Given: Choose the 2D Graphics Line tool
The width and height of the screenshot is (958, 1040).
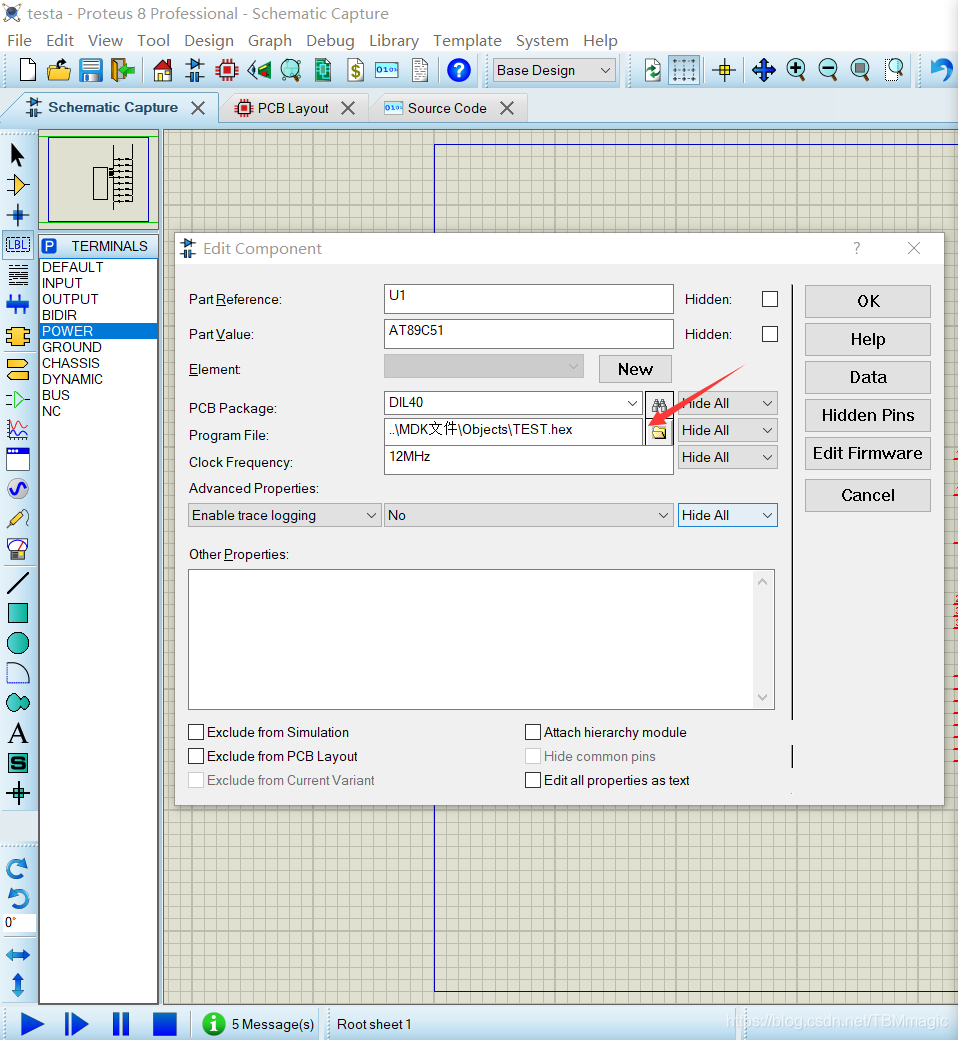Looking at the screenshot, I should tap(18, 583).
